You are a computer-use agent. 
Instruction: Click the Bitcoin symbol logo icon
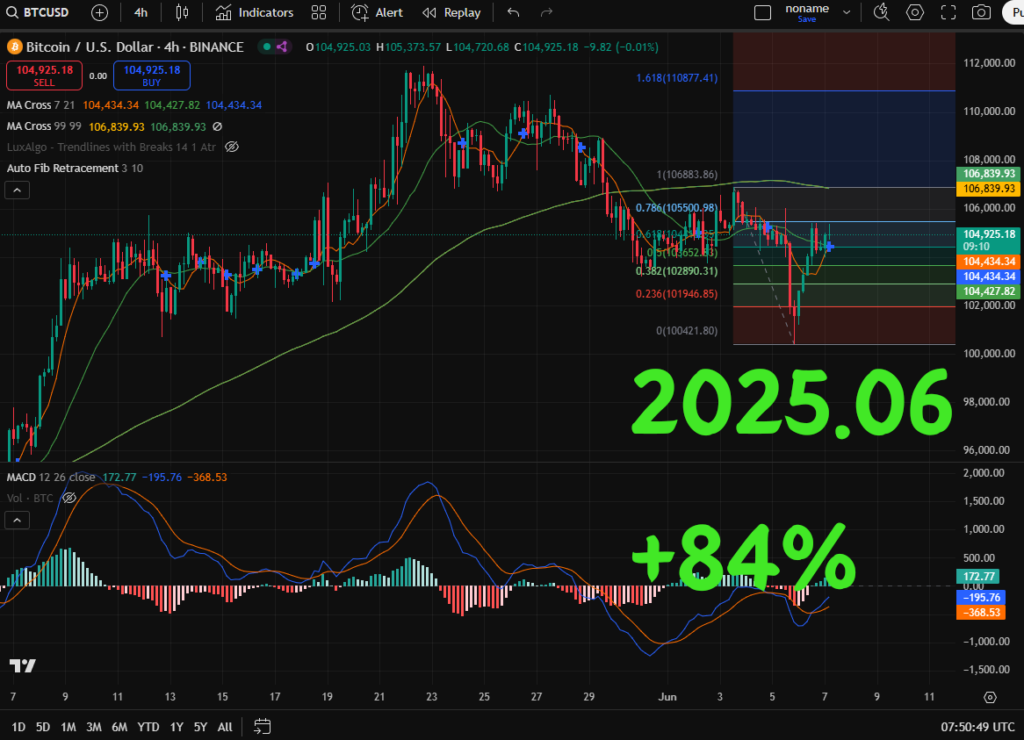[14, 47]
